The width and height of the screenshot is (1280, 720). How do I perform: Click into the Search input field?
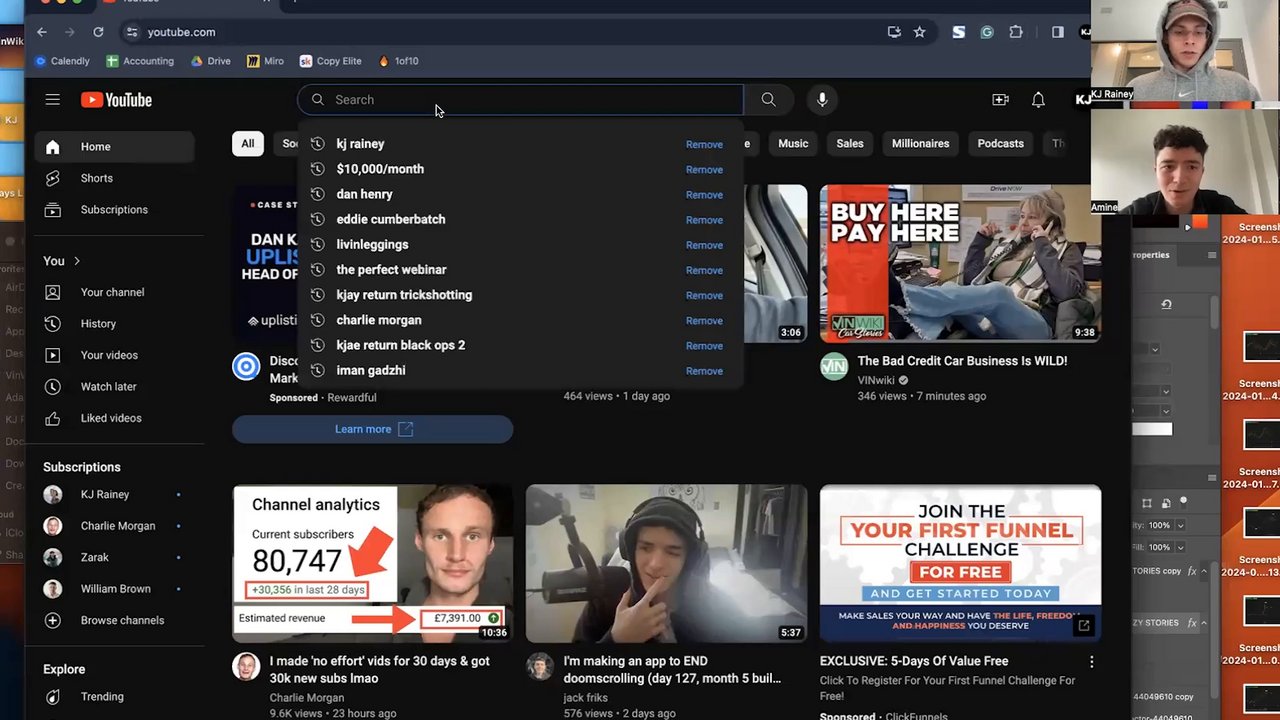(x=520, y=99)
